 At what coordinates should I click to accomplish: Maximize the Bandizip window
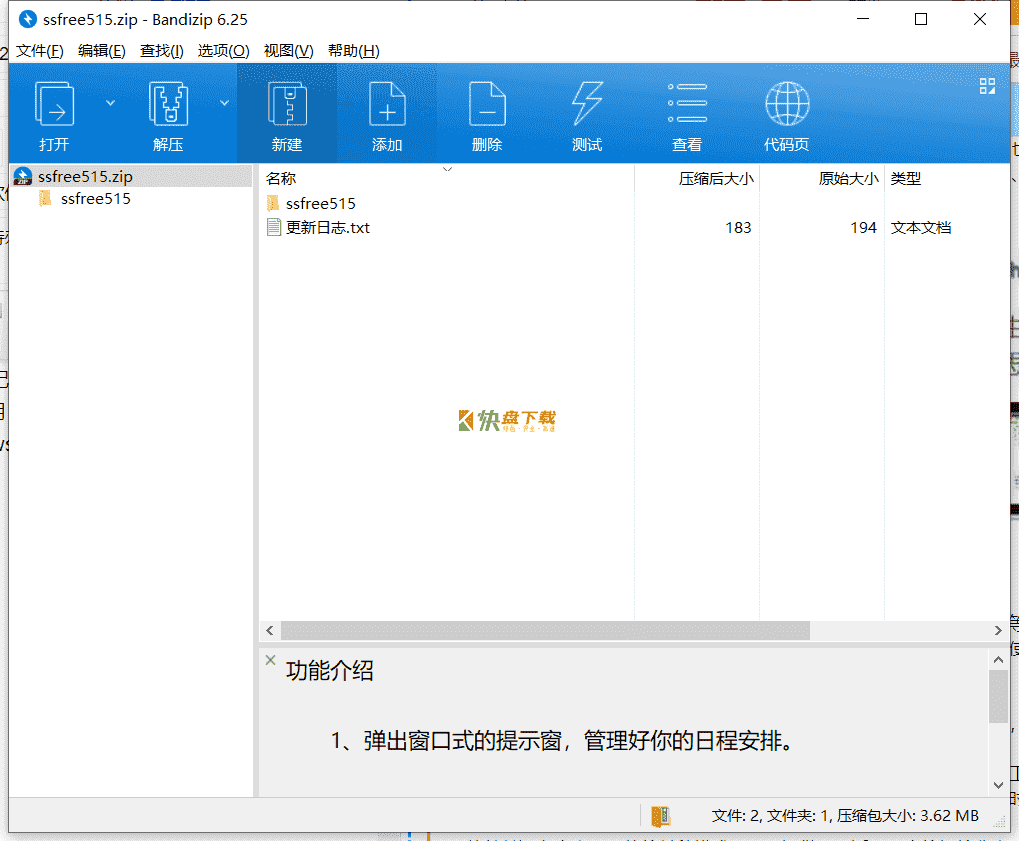click(x=921, y=19)
